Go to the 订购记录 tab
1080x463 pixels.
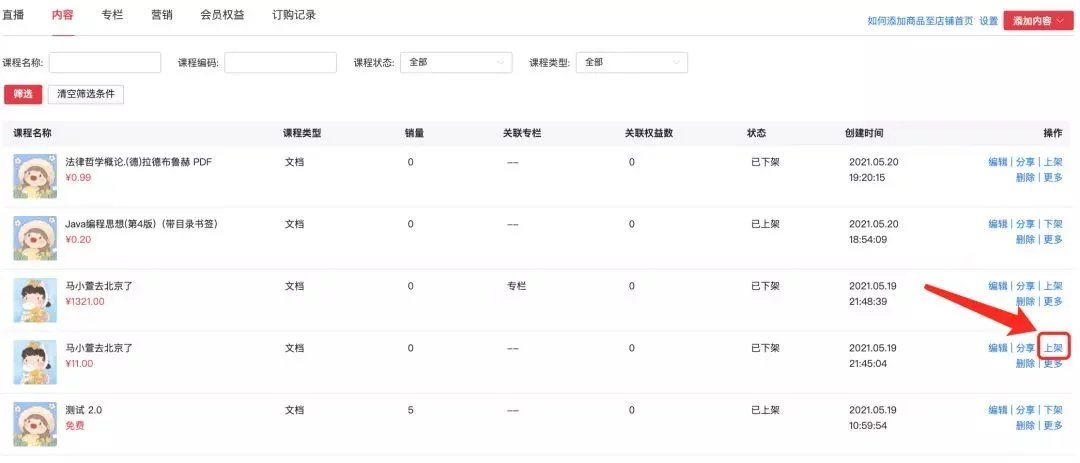294,14
